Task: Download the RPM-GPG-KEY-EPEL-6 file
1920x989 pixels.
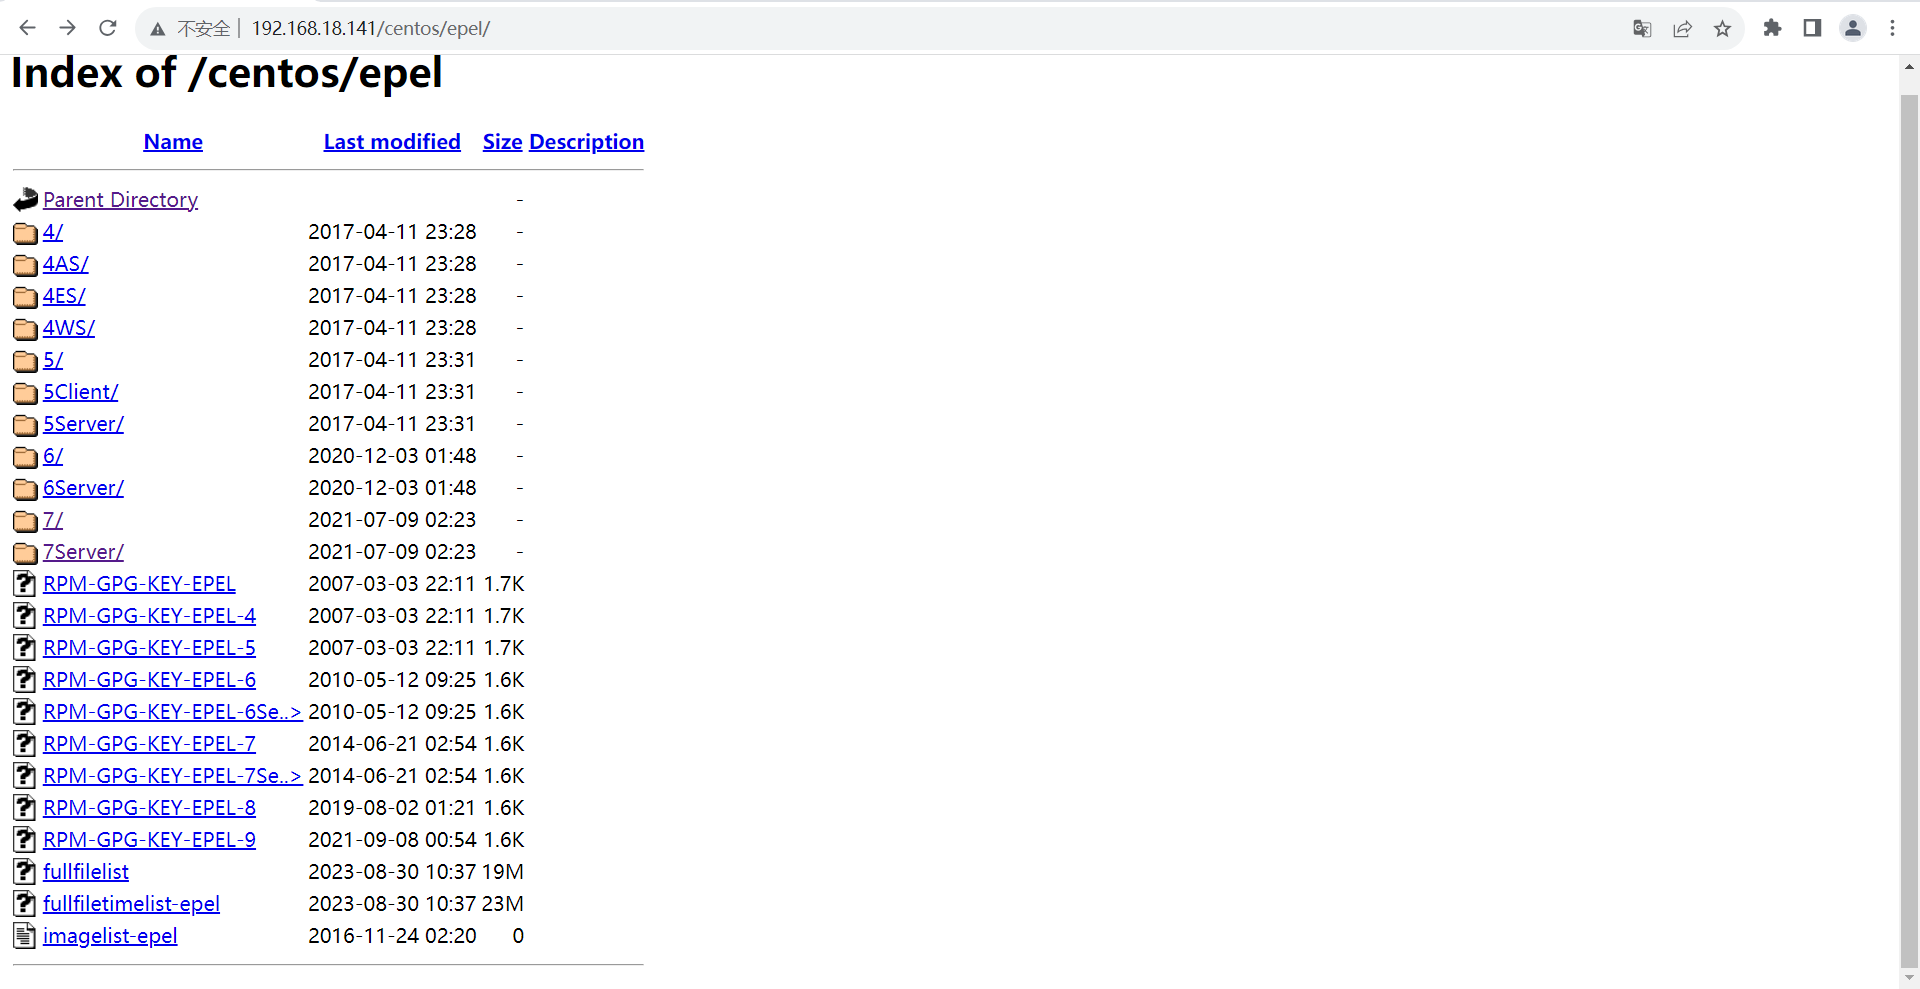Action: (149, 680)
